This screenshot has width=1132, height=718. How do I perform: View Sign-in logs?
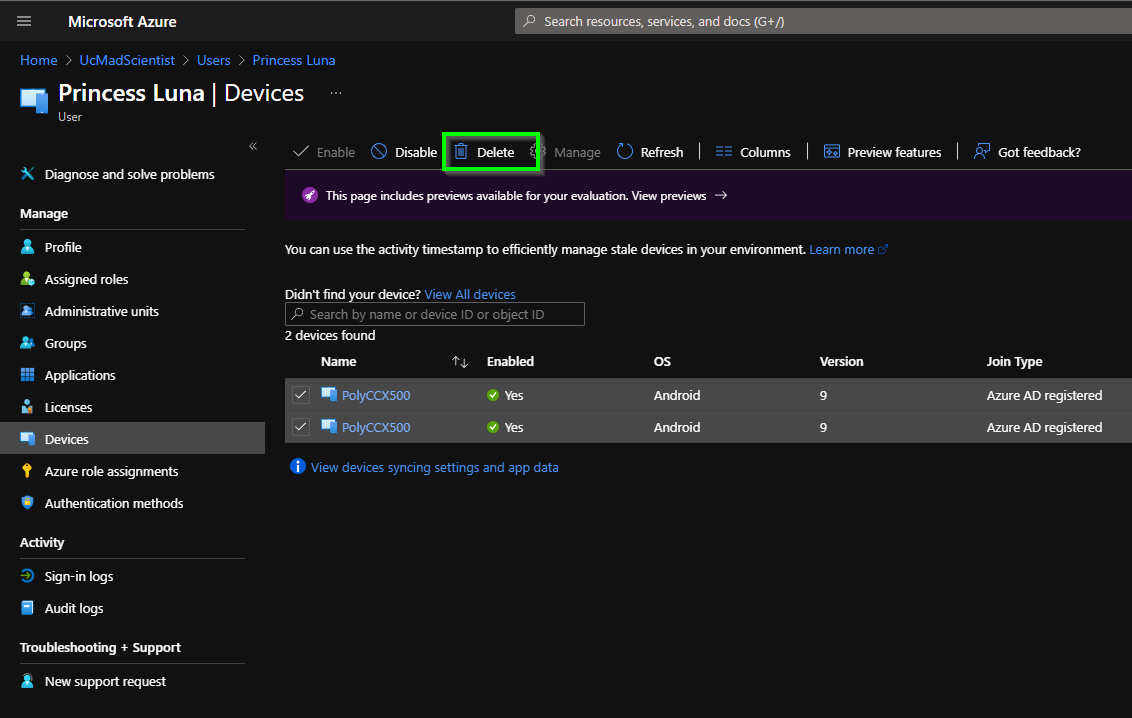(x=79, y=576)
